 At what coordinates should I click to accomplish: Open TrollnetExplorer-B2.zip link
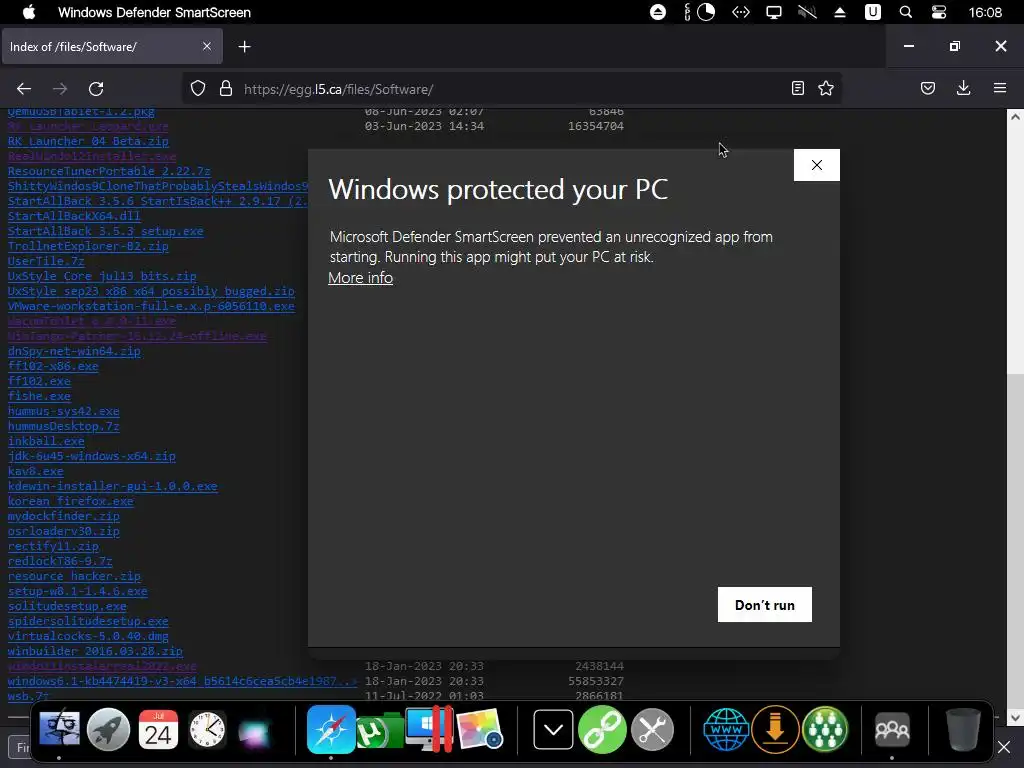pyautogui.click(x=88, y=246)
